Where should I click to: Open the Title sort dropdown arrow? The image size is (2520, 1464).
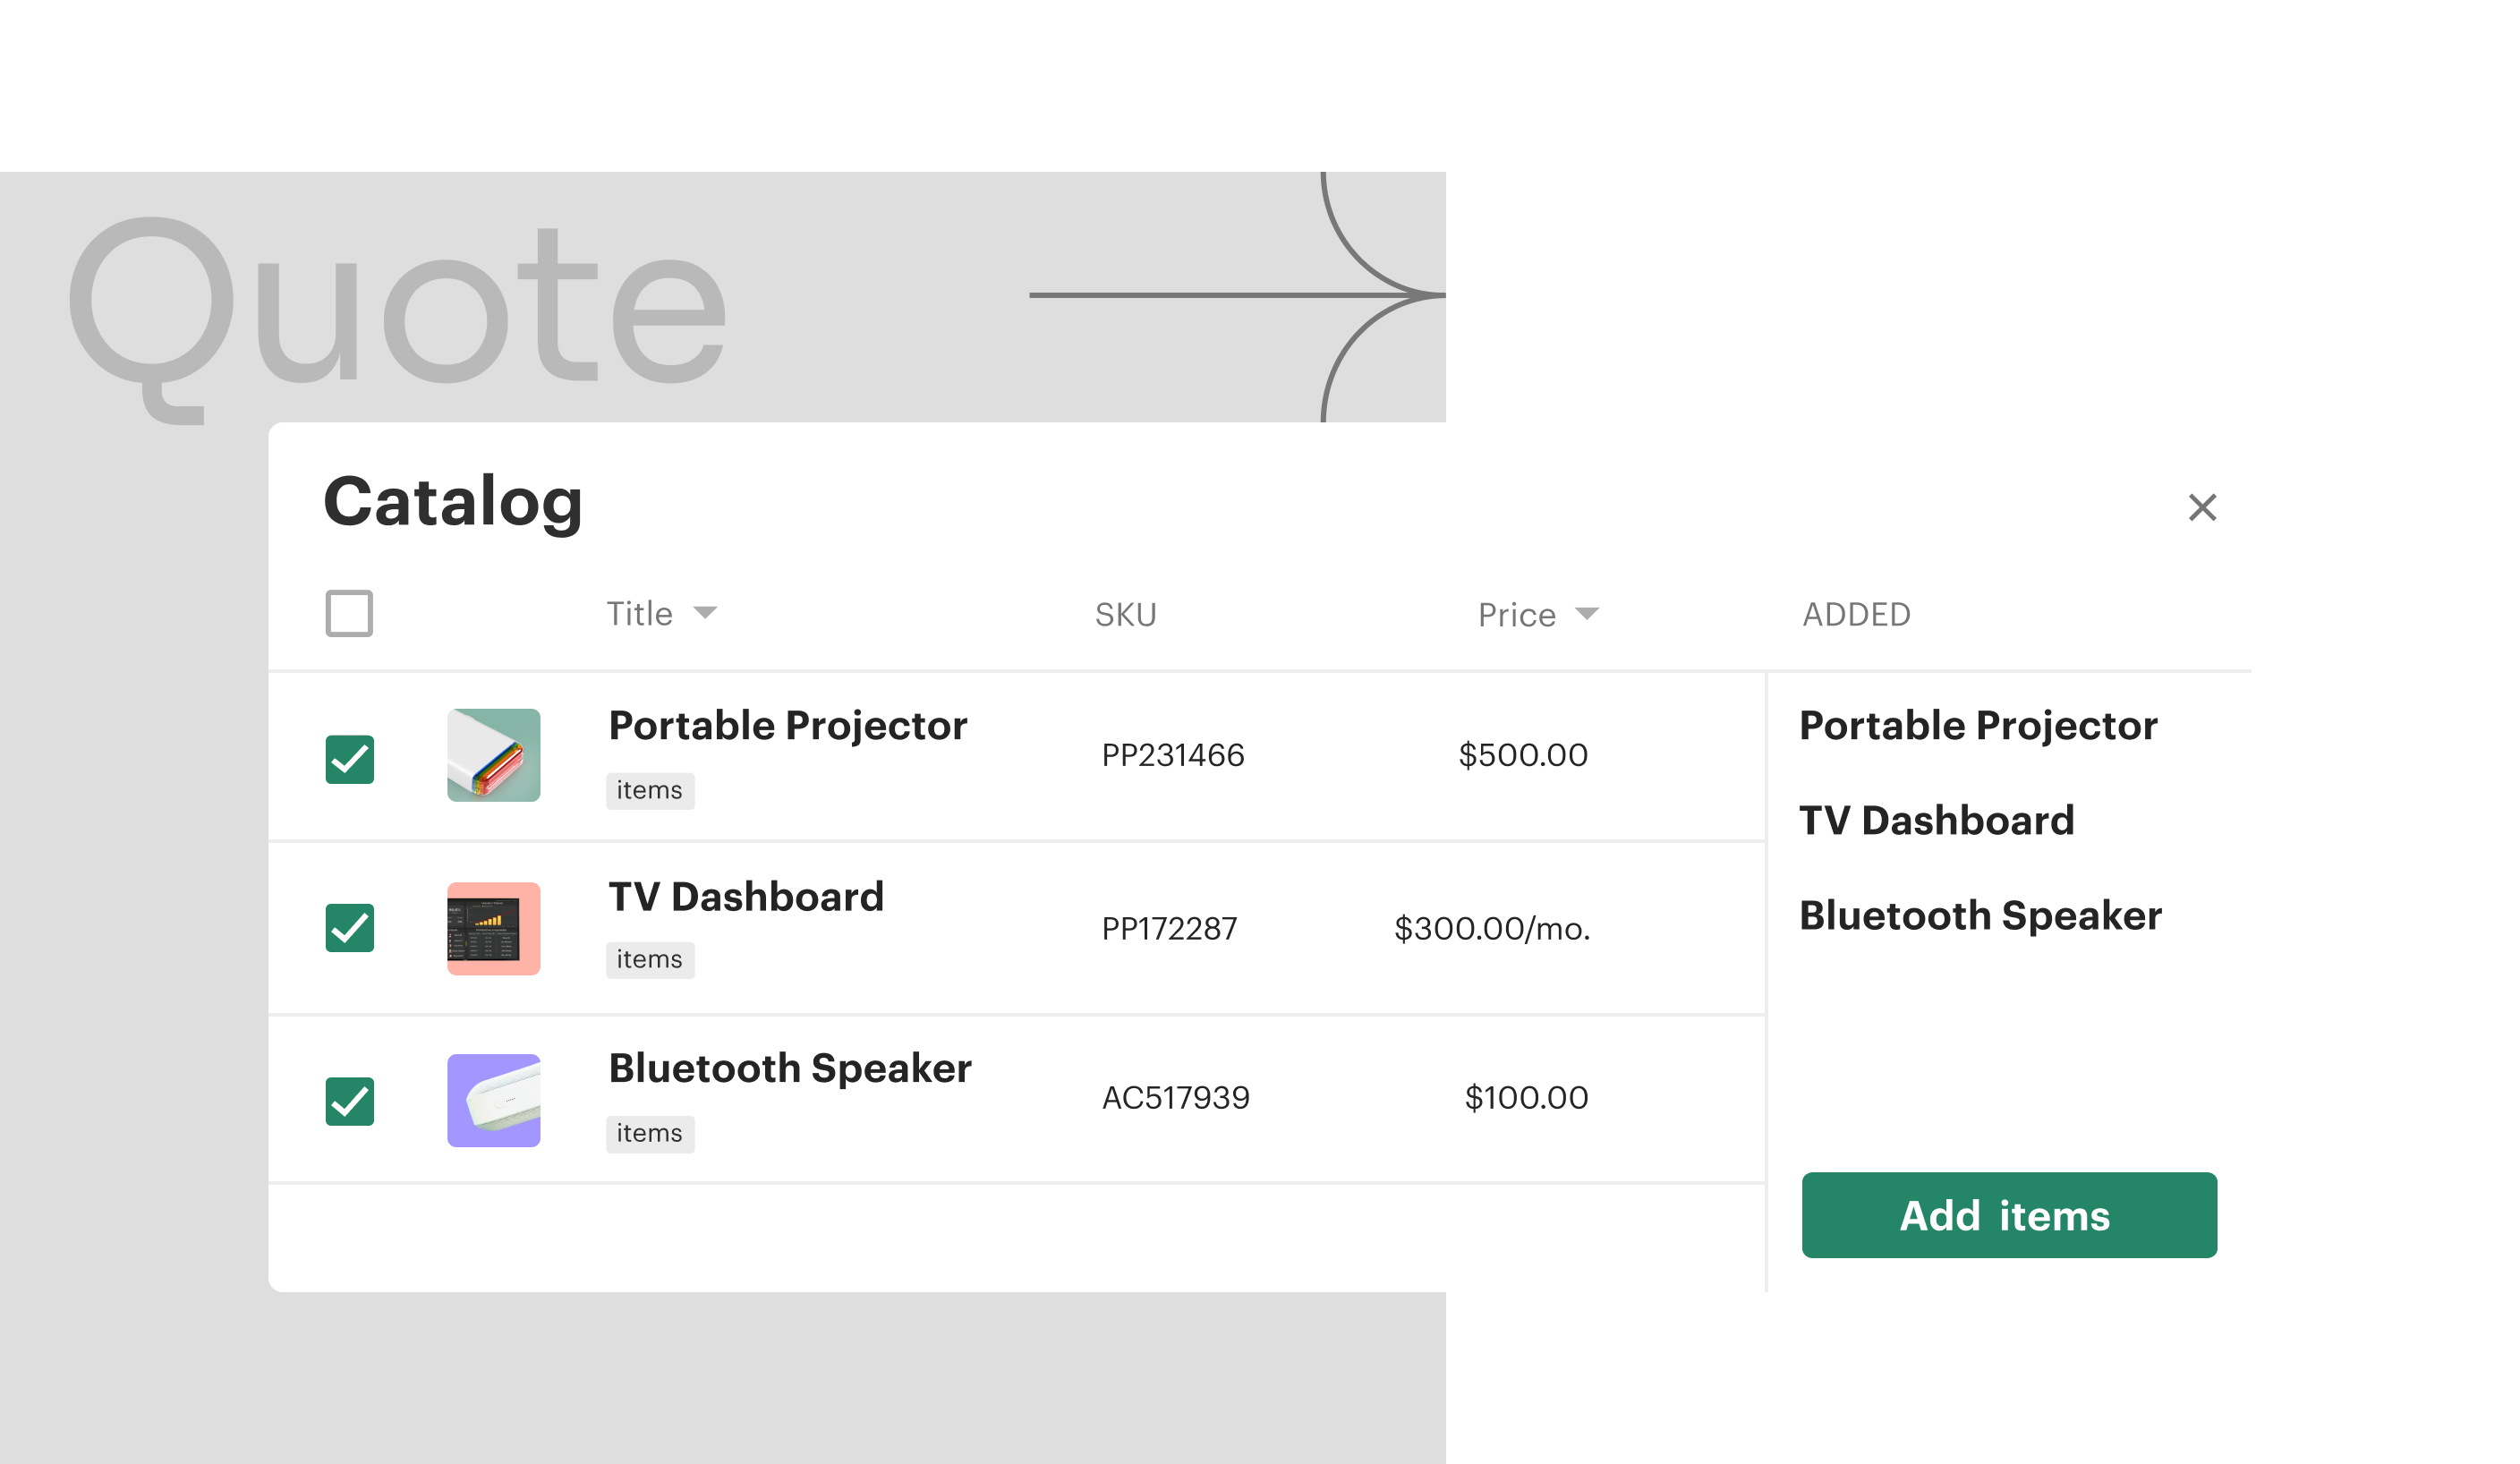click(705, 613)
